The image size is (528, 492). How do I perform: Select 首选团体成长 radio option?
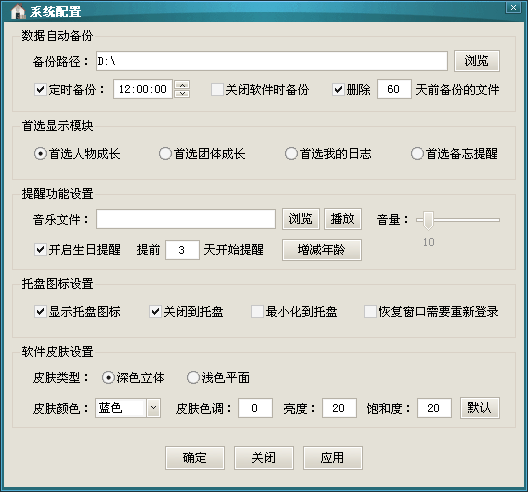tap(165, 154)
